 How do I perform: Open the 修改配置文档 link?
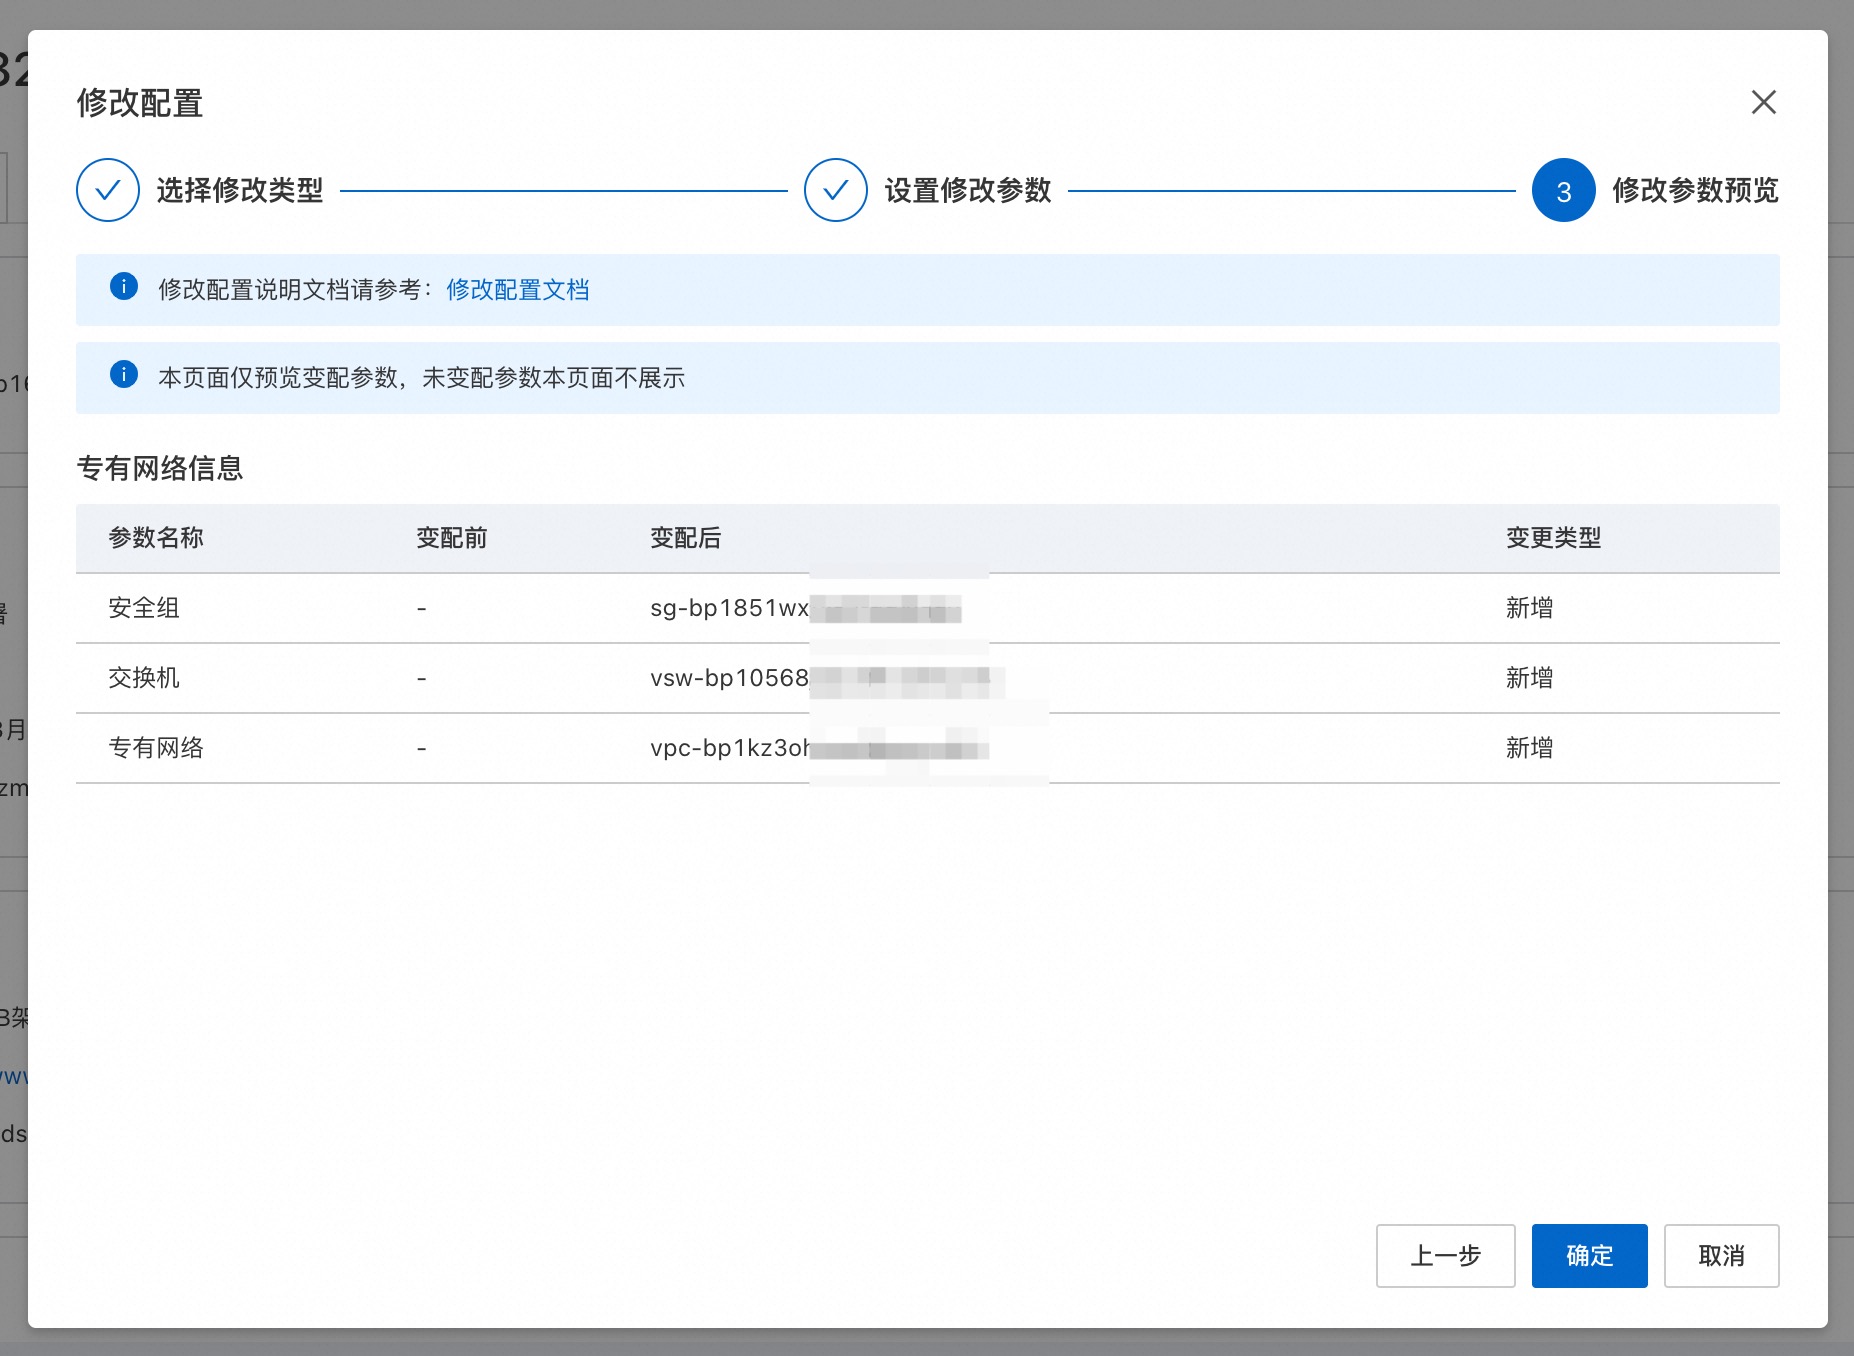(517, 290)
